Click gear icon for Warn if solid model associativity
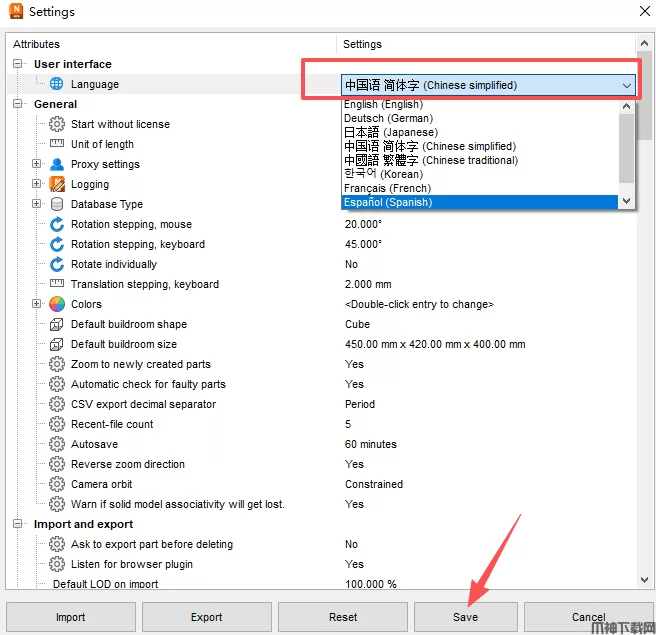 (56, 504)
